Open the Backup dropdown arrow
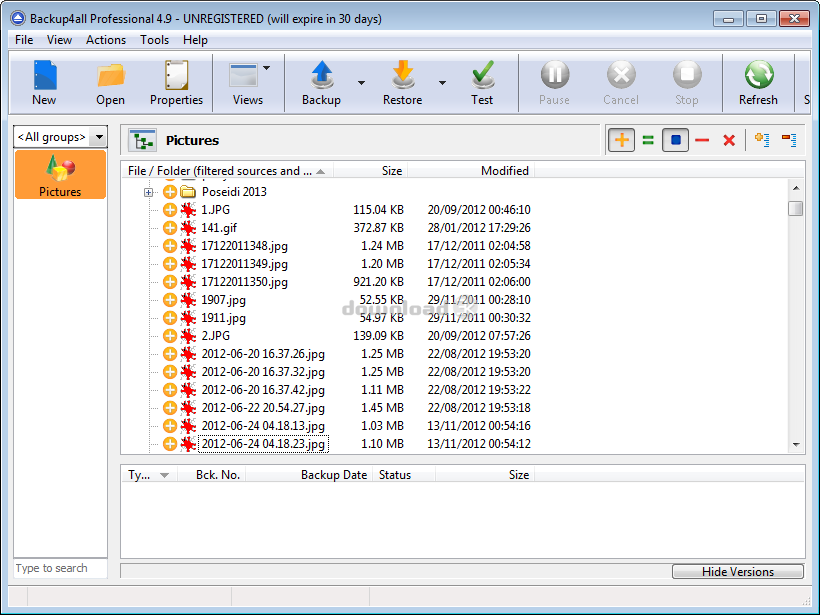 click(x=361, y=83)
